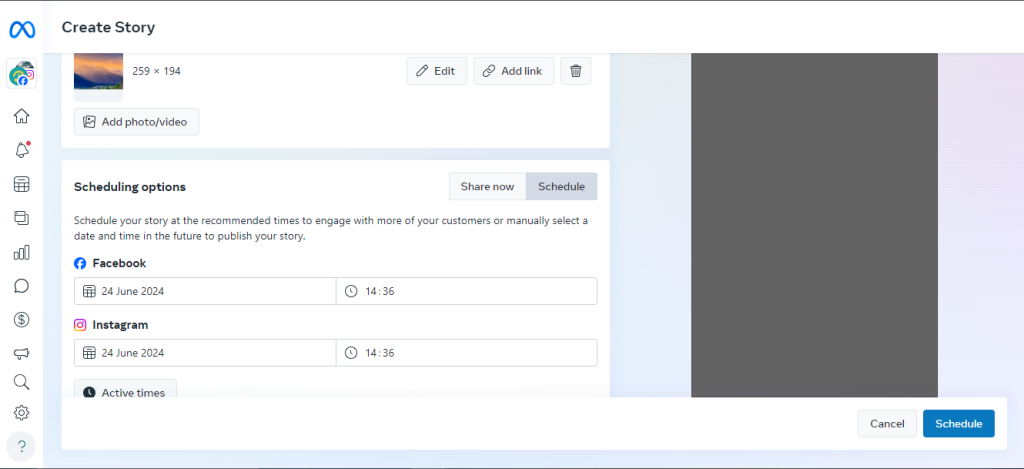Set the Instagram time field 14:36
This screenshot has width=1024, height=469.
[x=466, y=353]
